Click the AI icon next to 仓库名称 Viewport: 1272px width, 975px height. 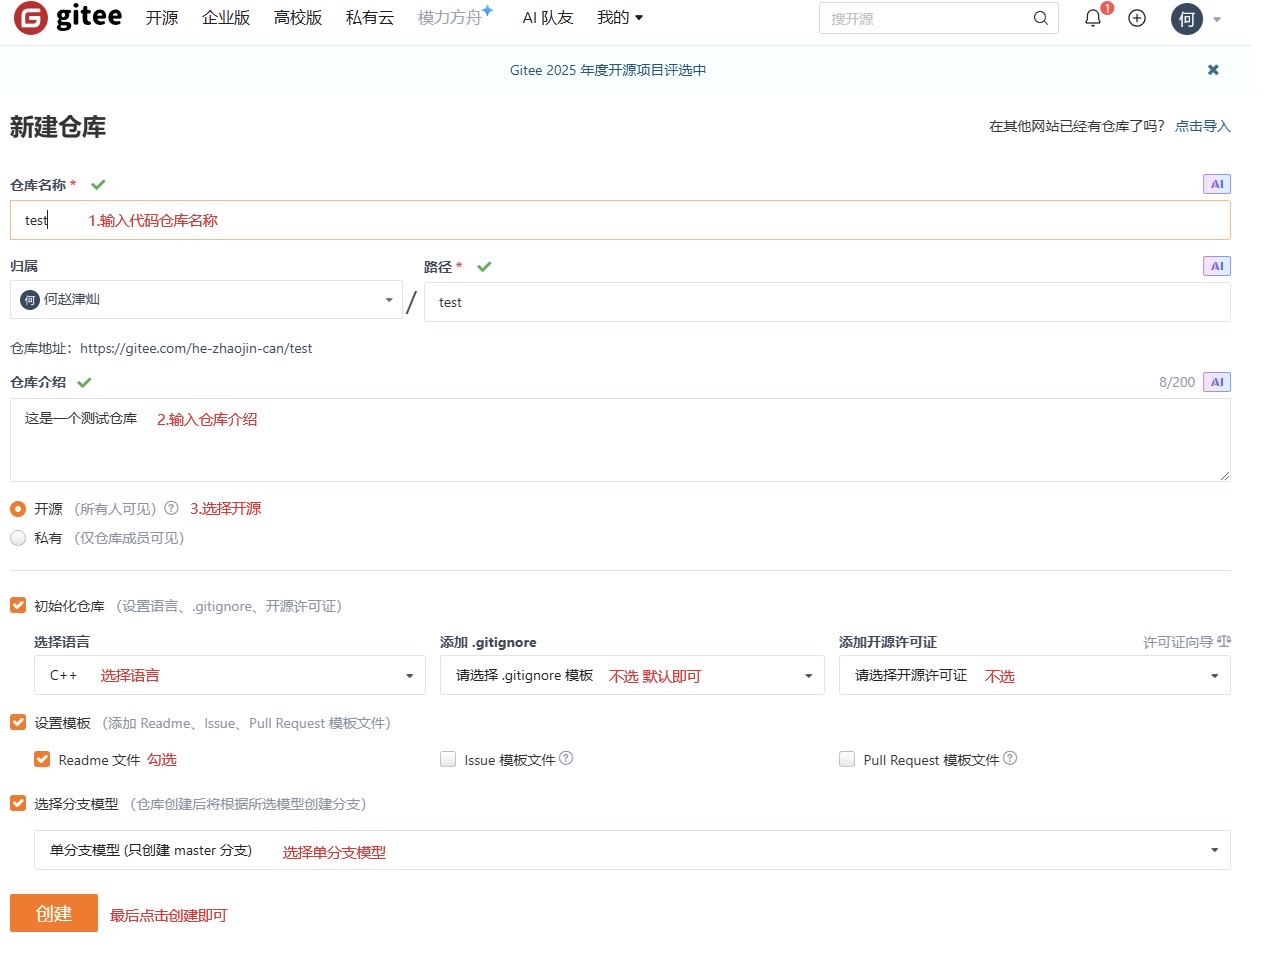1216,184
